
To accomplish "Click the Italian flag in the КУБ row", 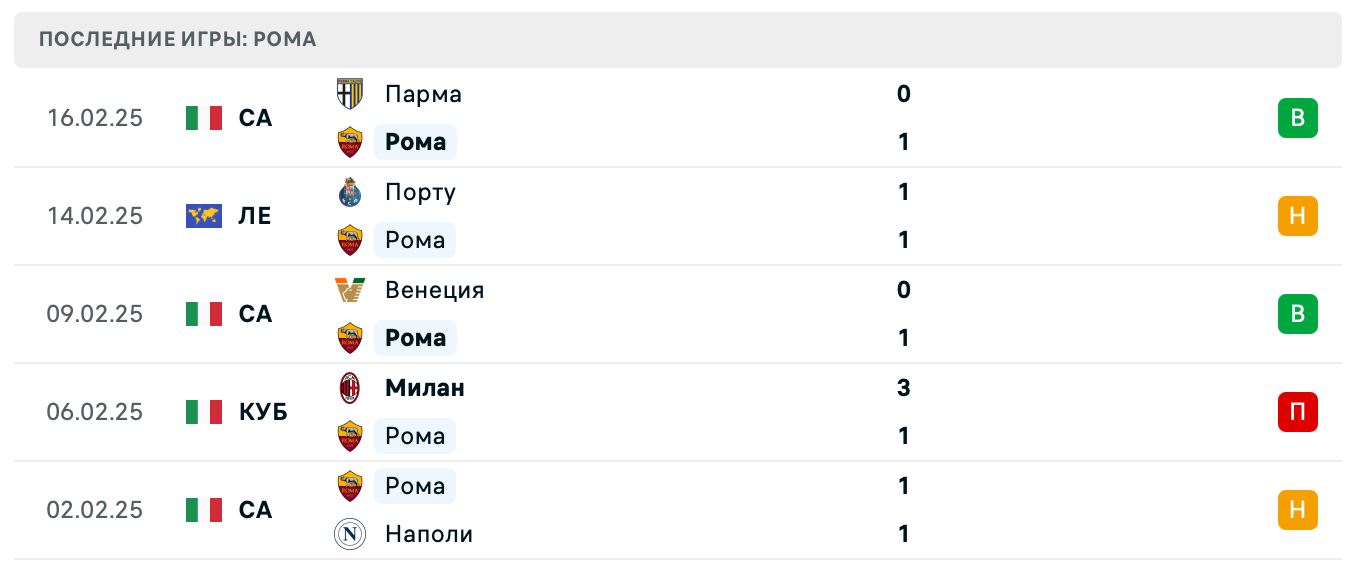I will pyautogui.click(x=203, y=411).
